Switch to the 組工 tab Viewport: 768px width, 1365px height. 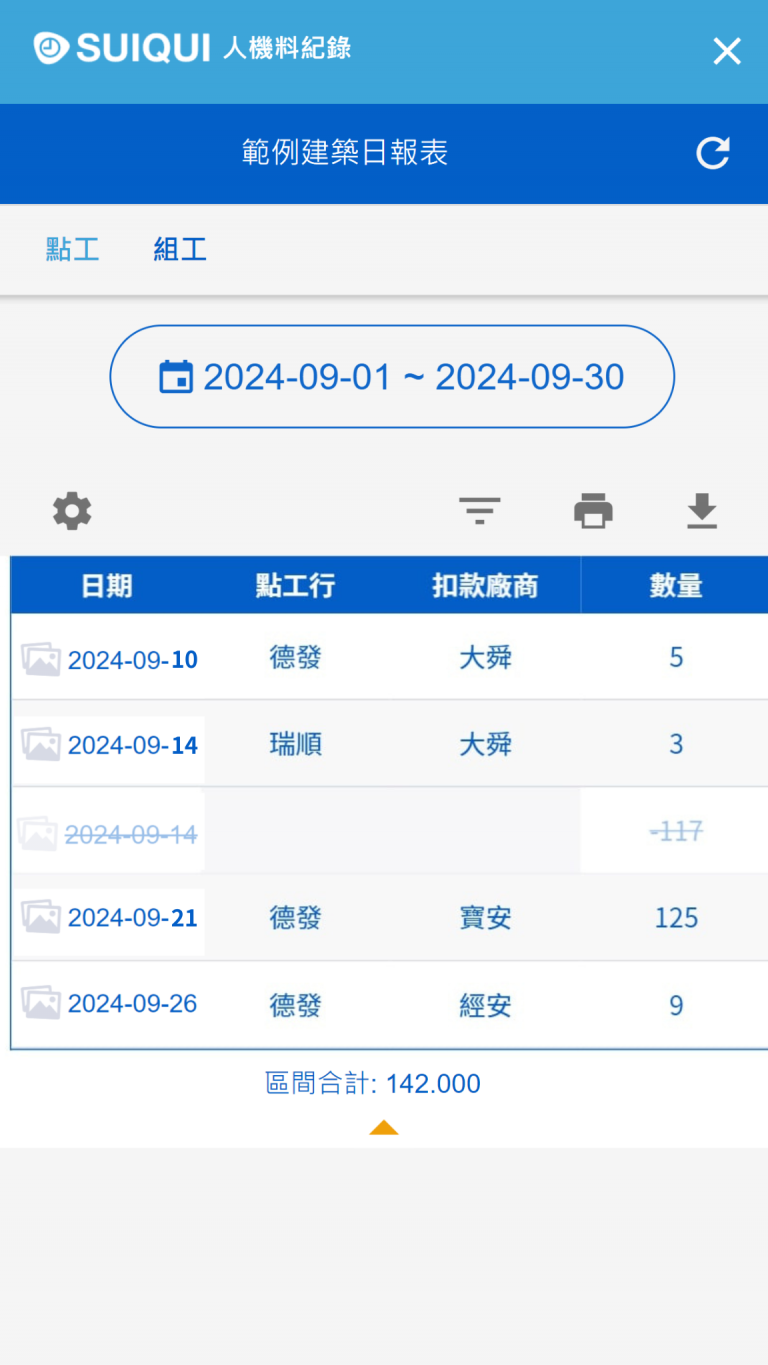180,249
